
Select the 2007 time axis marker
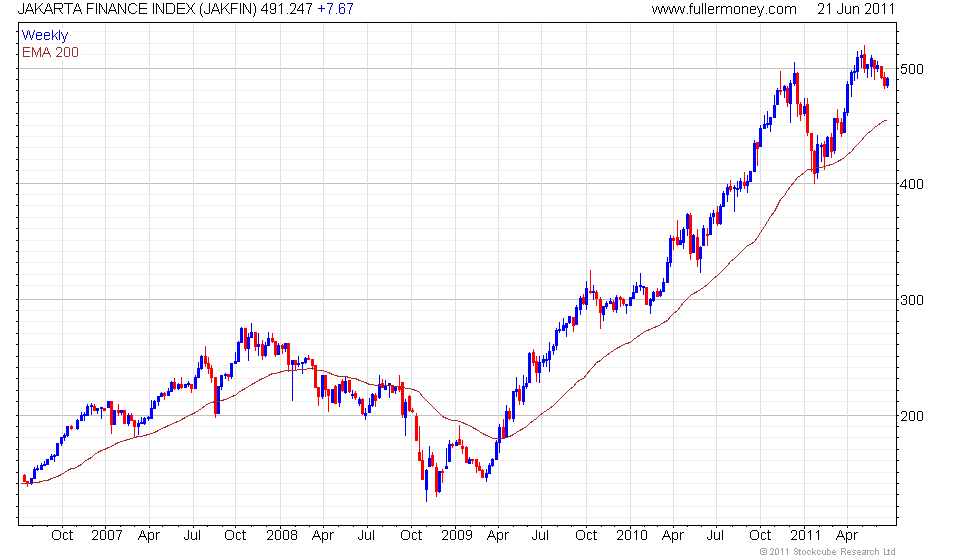pyautogui.click(x=106, y=536)
